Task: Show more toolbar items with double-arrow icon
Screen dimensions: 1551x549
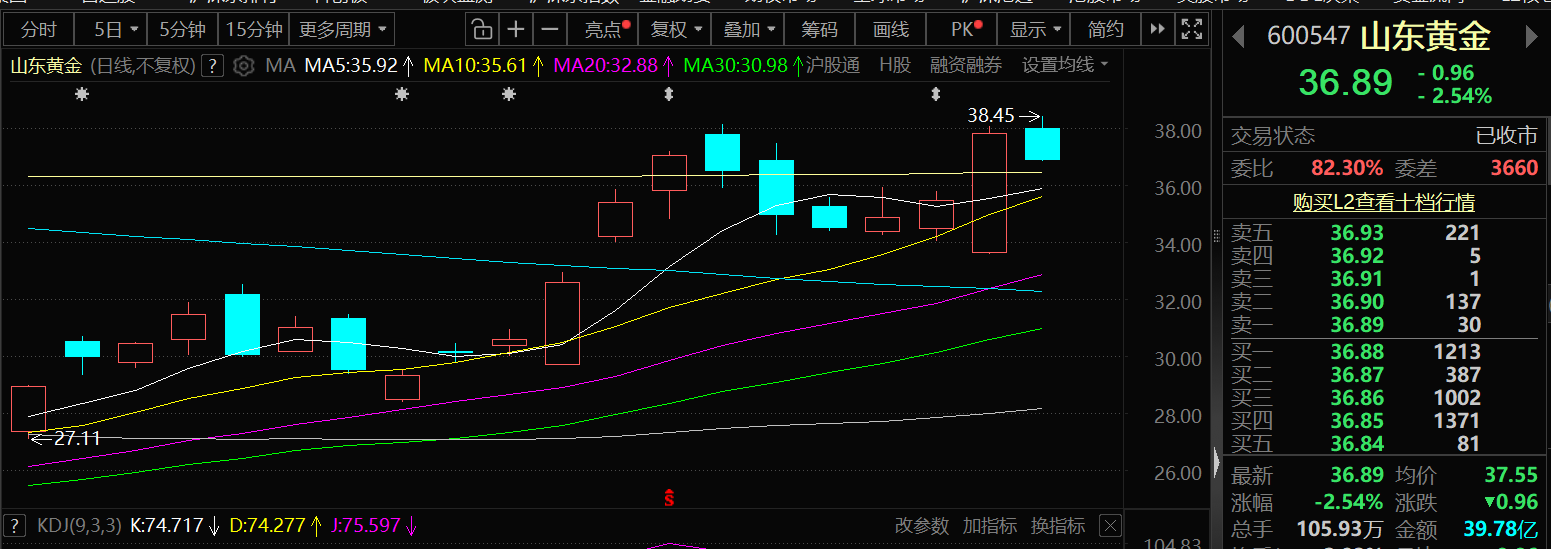Action: (x=1157, y=29)
